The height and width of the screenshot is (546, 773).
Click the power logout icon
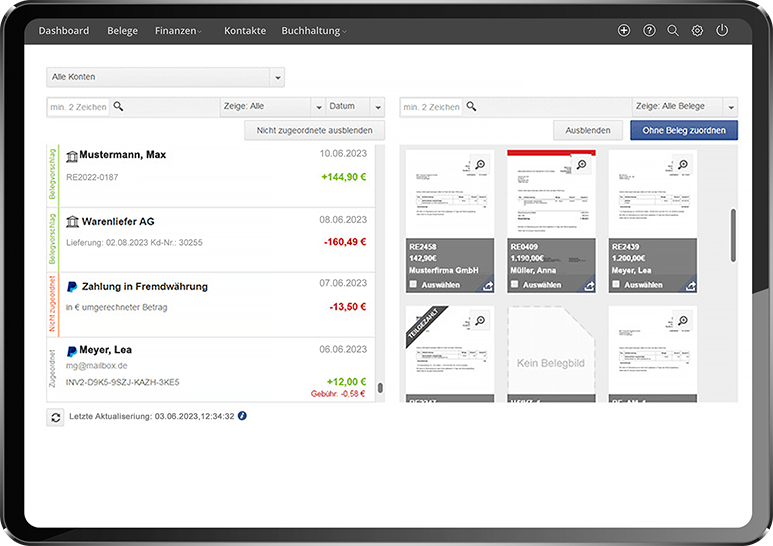pos(722,31)
